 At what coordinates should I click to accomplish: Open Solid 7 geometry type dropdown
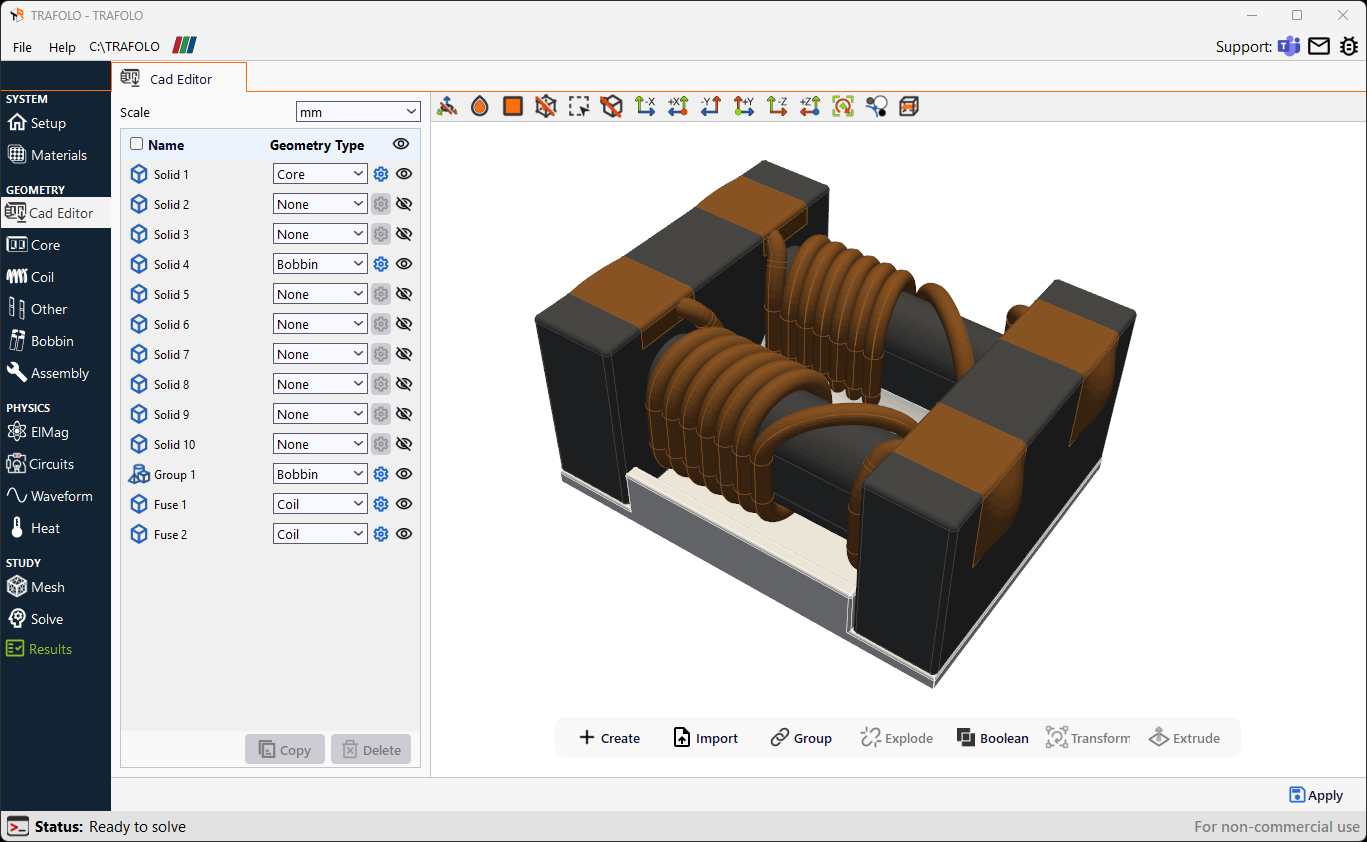coord(320,354)
